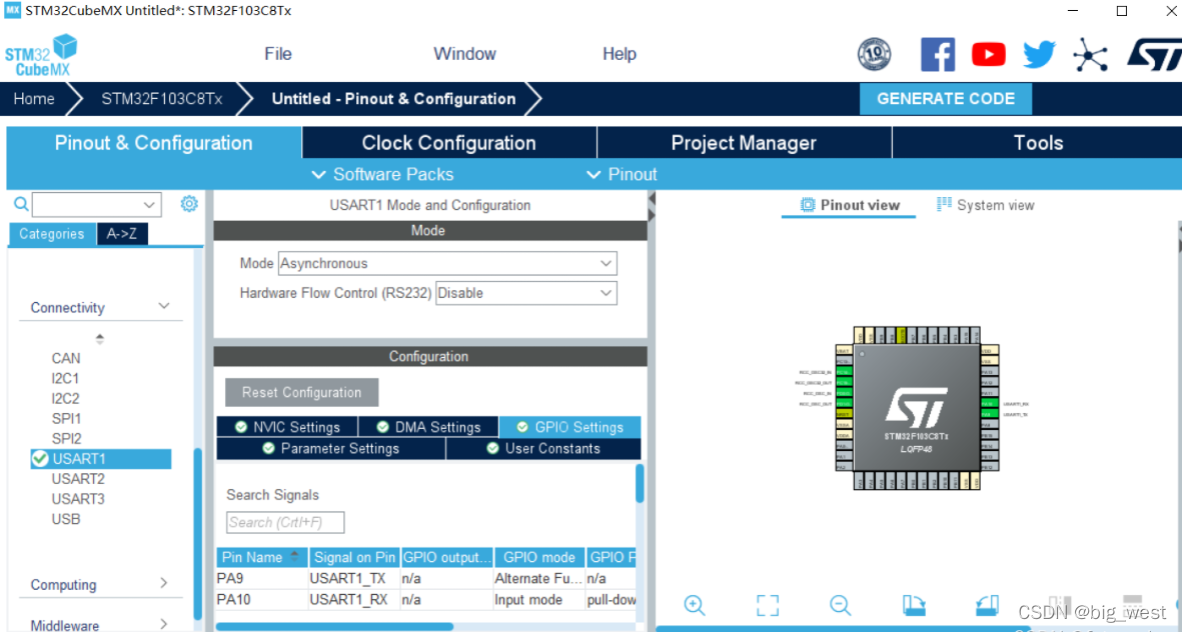Collapse the panel using the splitter arrow

pyautogui.click(x=652, y=199)
